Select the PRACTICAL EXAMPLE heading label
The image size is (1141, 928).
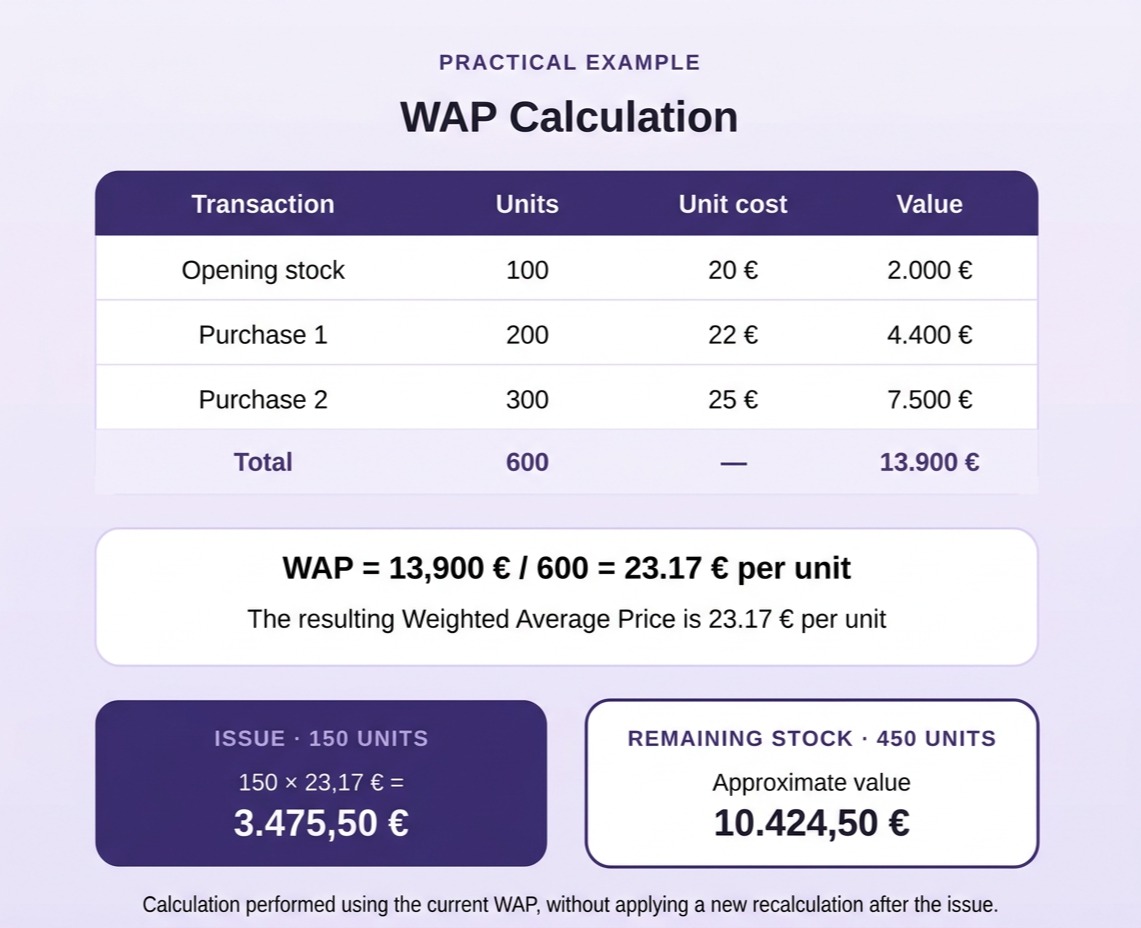tap(570, 63)
